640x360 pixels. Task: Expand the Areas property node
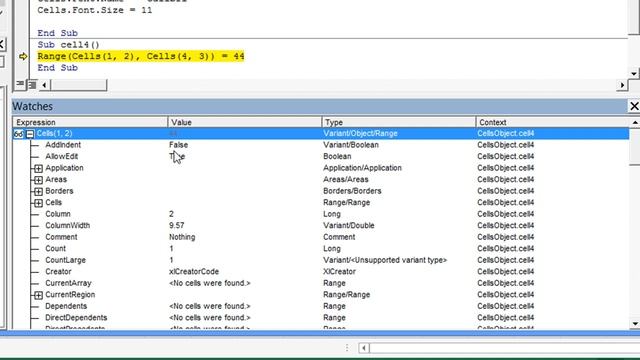(38, 180)
